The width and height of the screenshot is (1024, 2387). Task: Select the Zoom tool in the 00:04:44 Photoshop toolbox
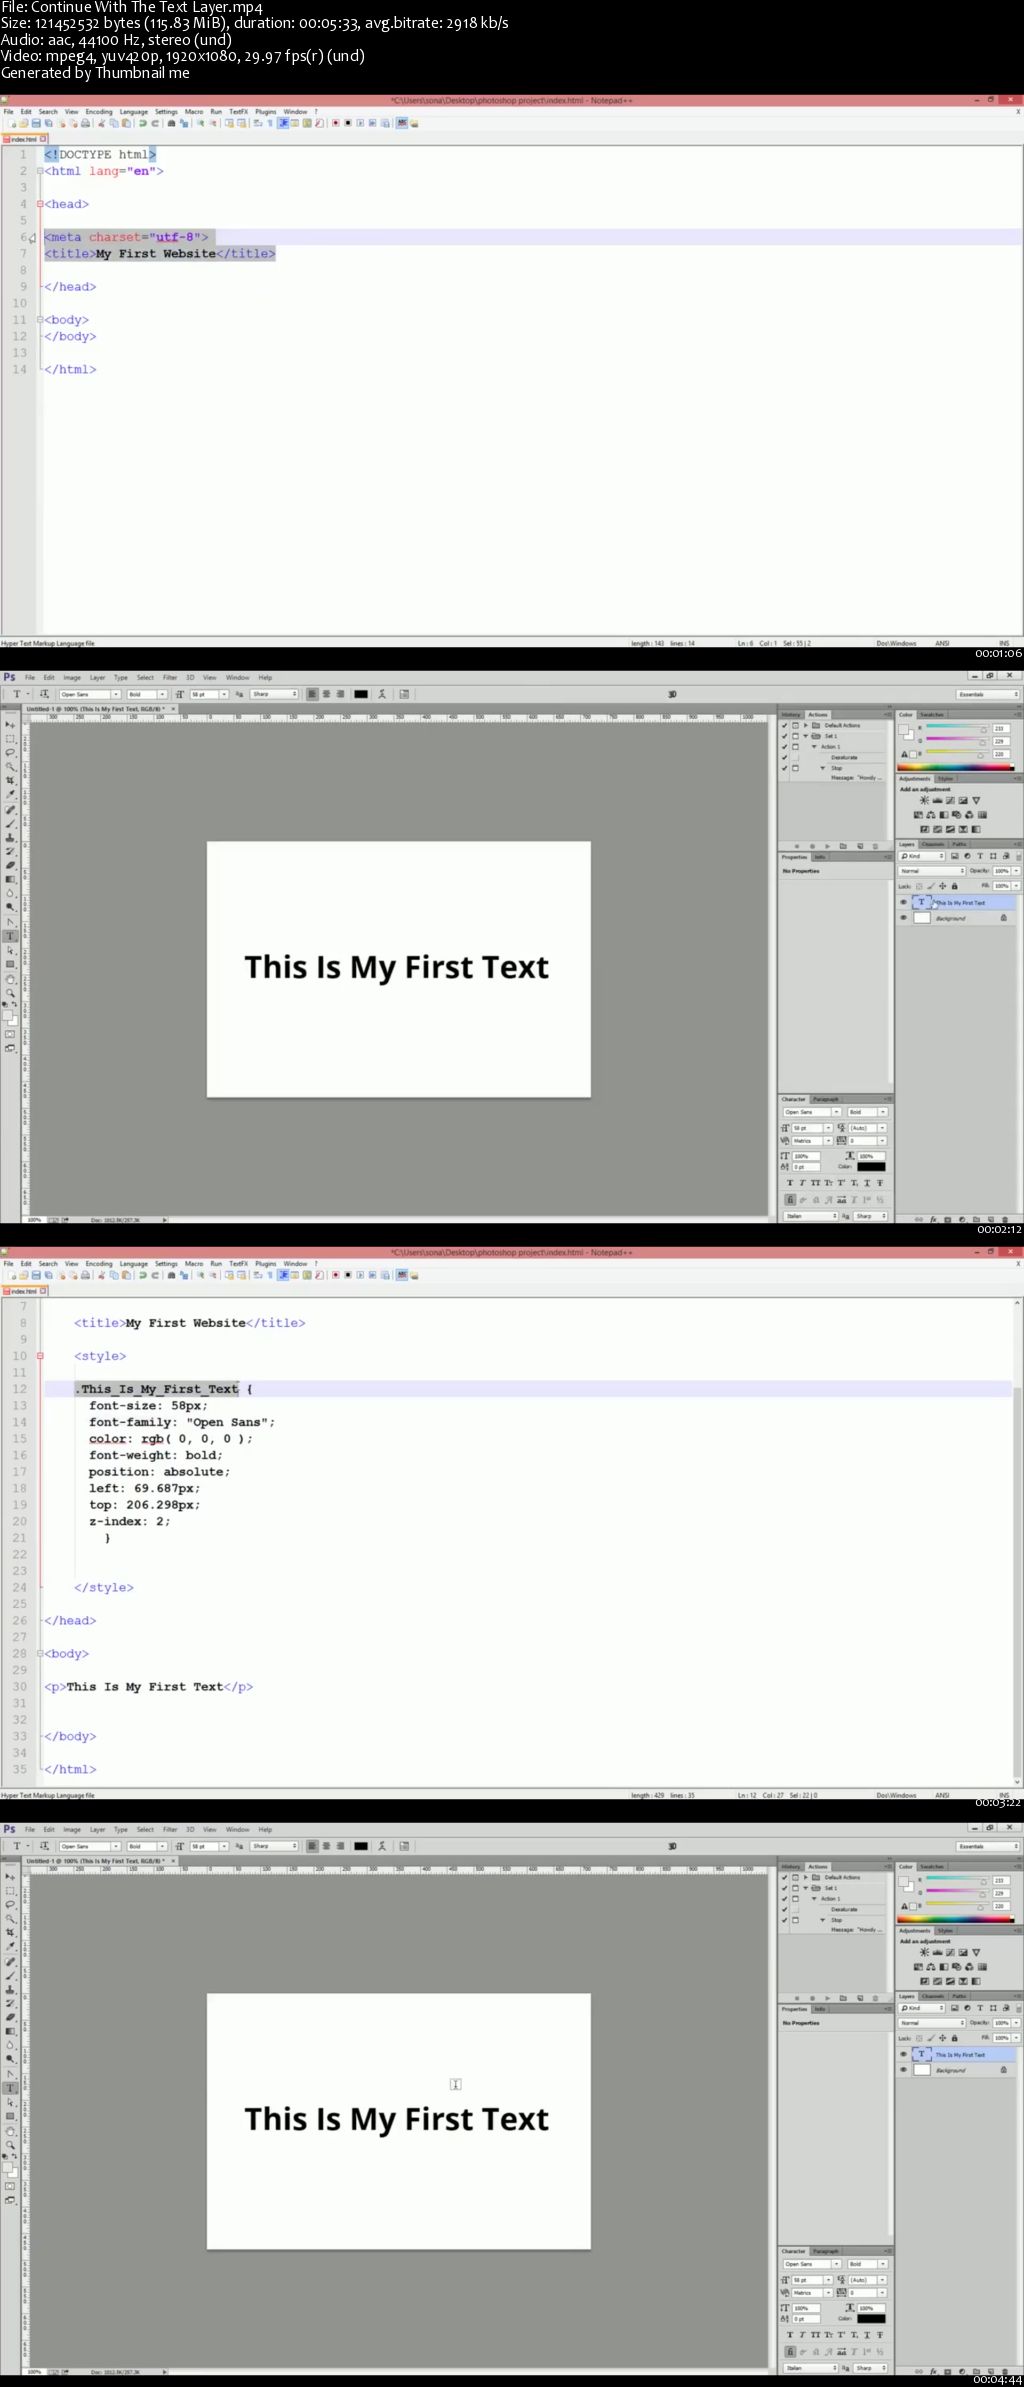pyautogui.click(x=10, y=2146)
